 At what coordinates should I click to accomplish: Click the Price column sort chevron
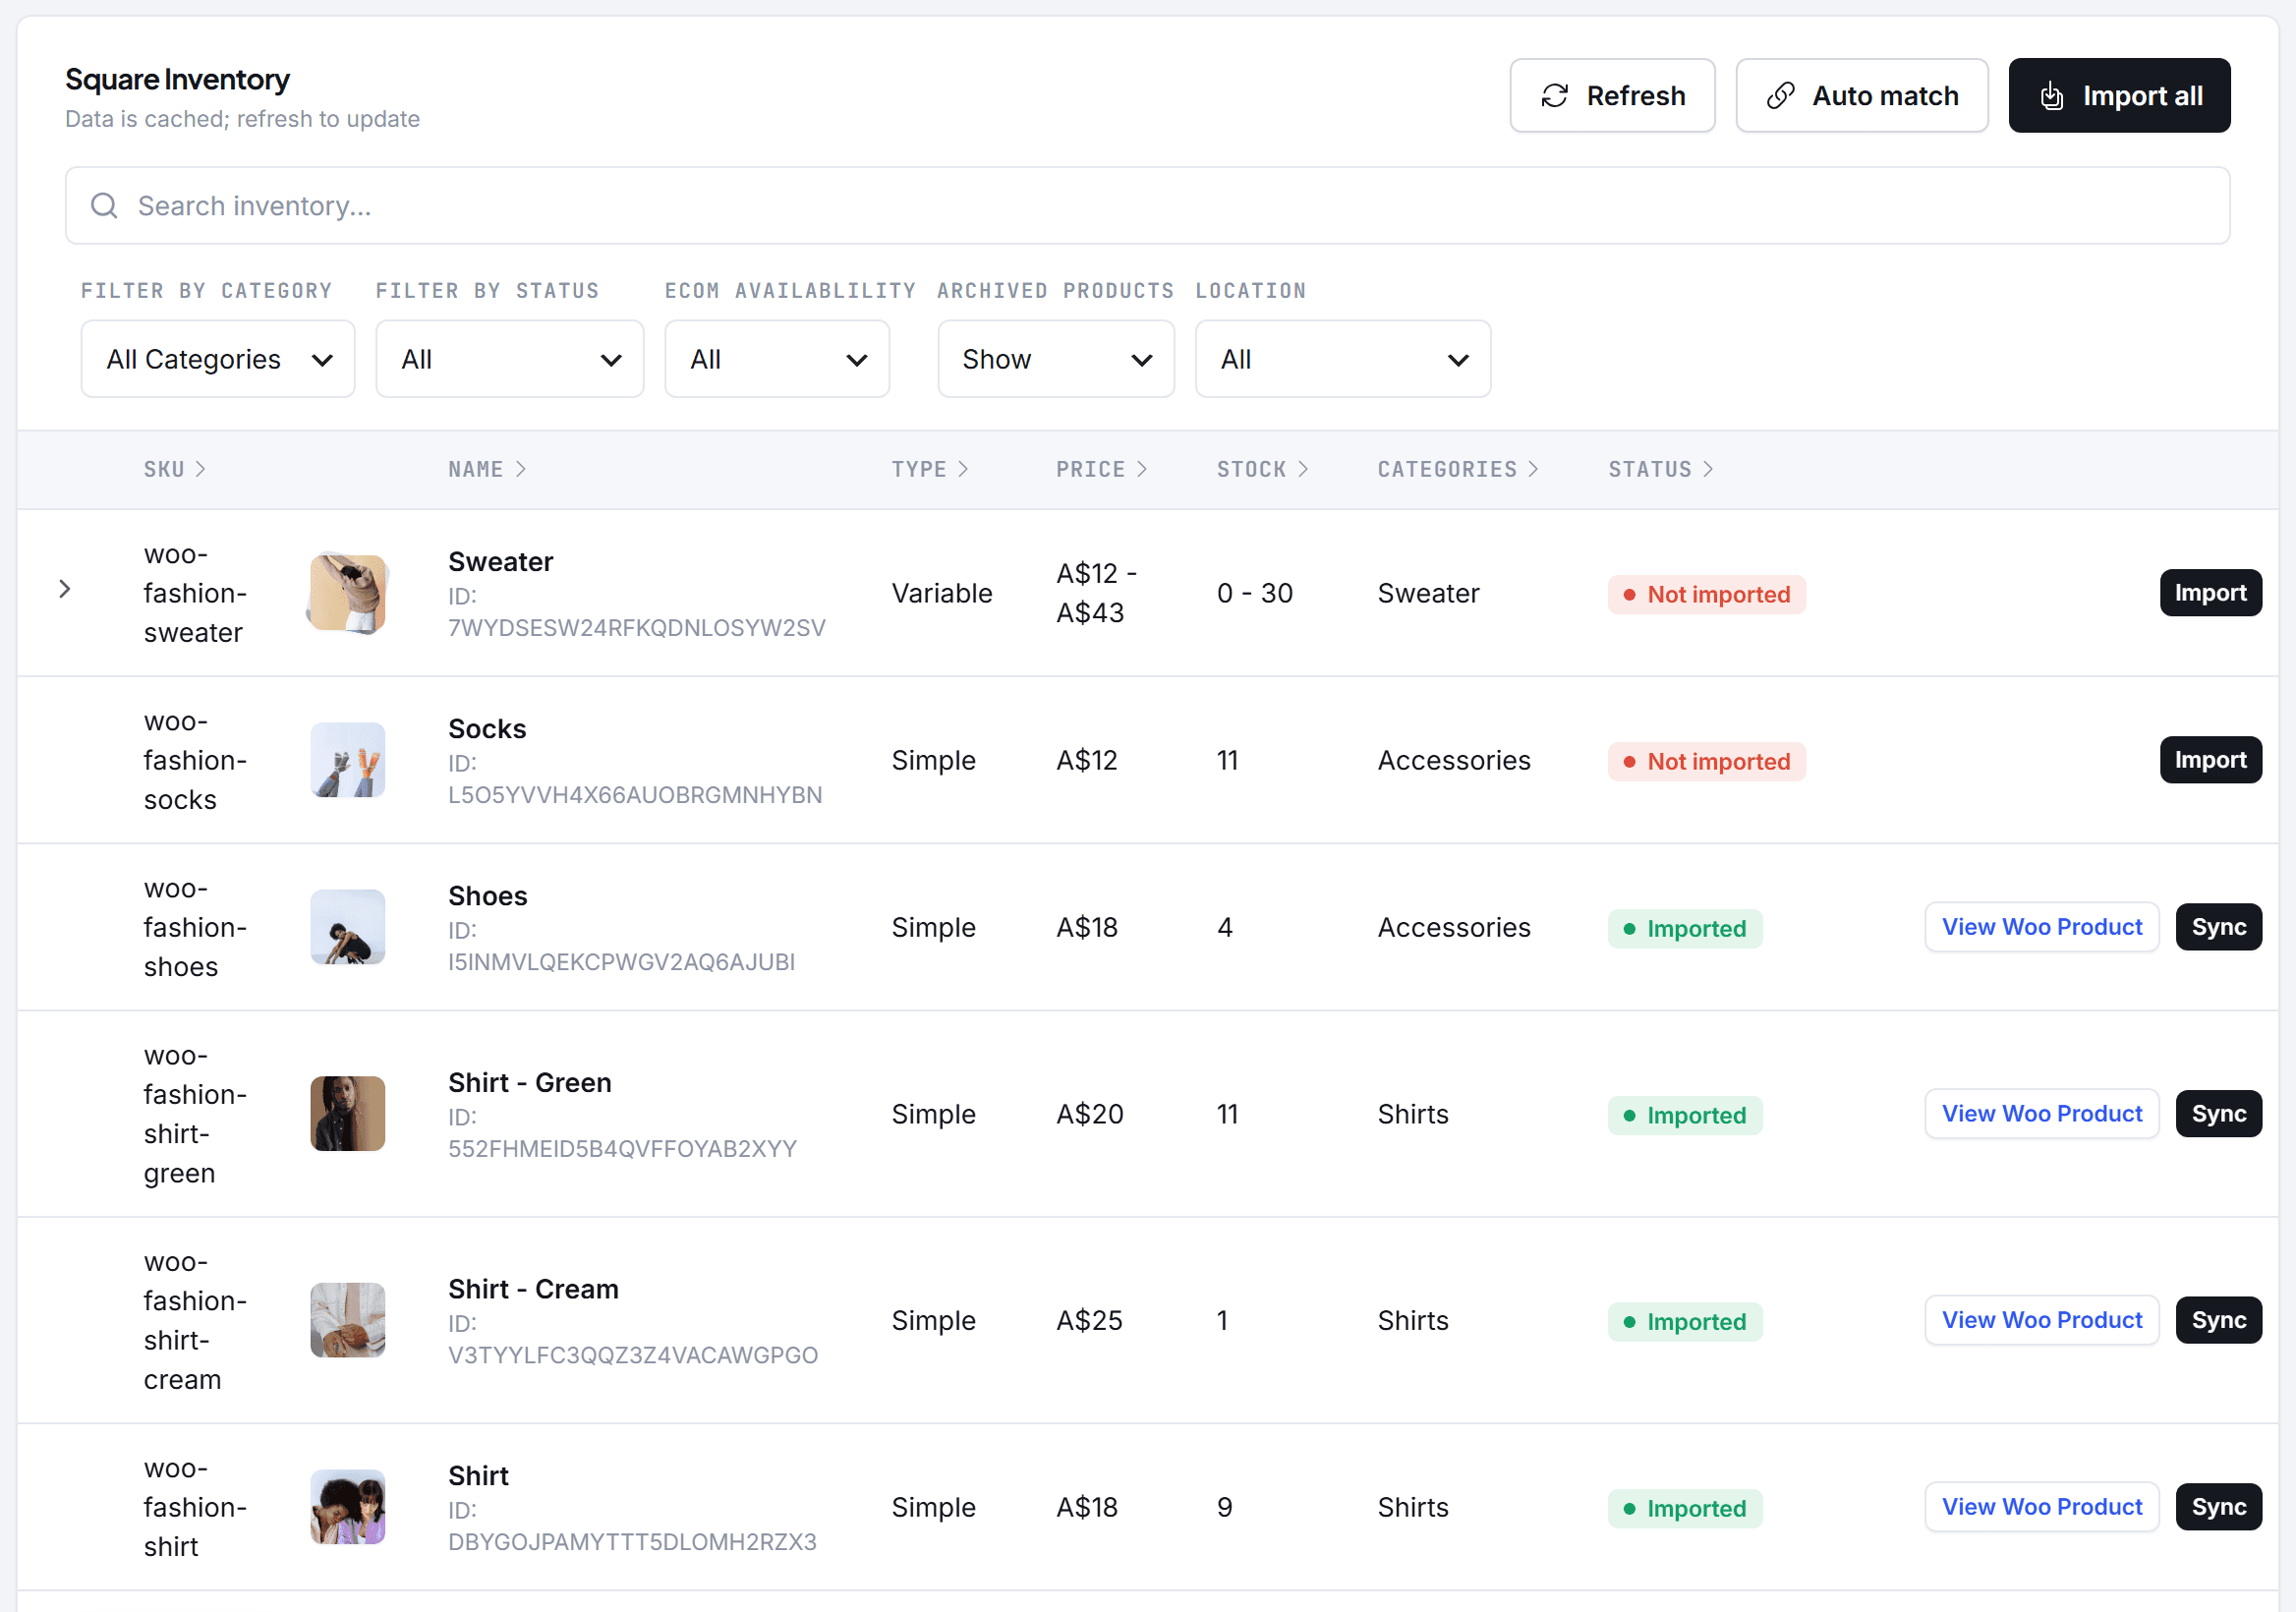1143,469
